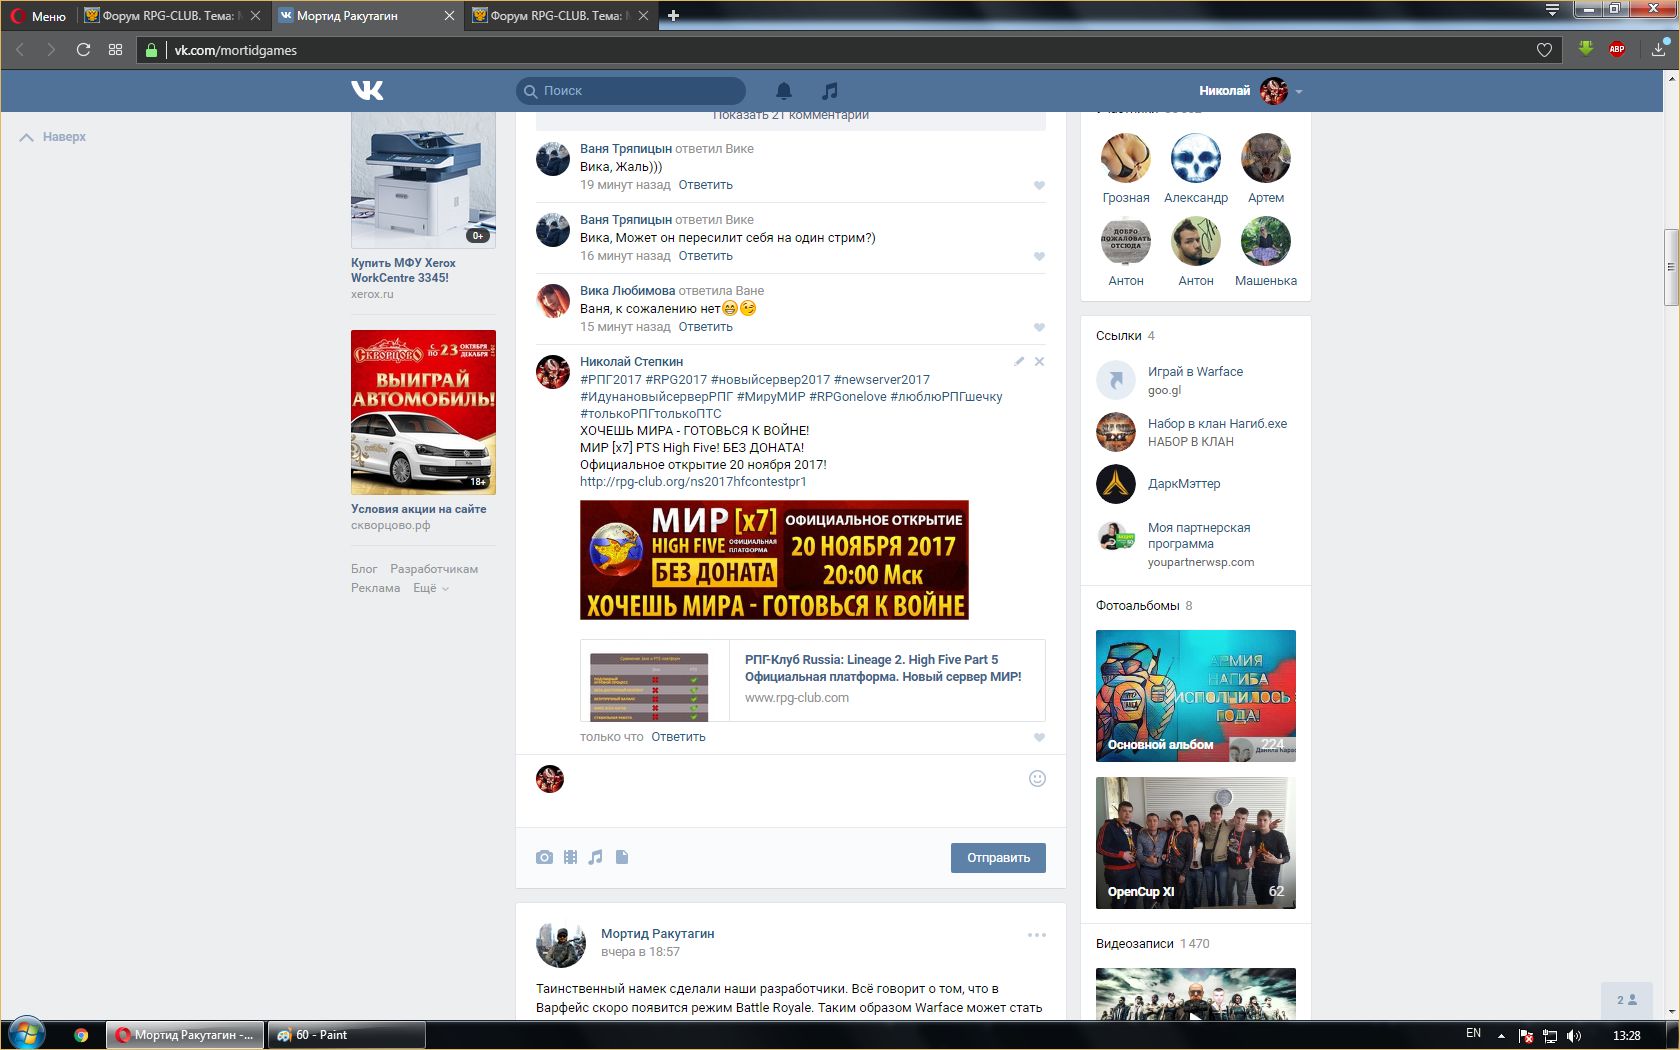Show hidden tray icons arrow
Image resolution: width=1680 pixels, height=1050 pixels.
pyautogui.click(x=1501, y=1035)
